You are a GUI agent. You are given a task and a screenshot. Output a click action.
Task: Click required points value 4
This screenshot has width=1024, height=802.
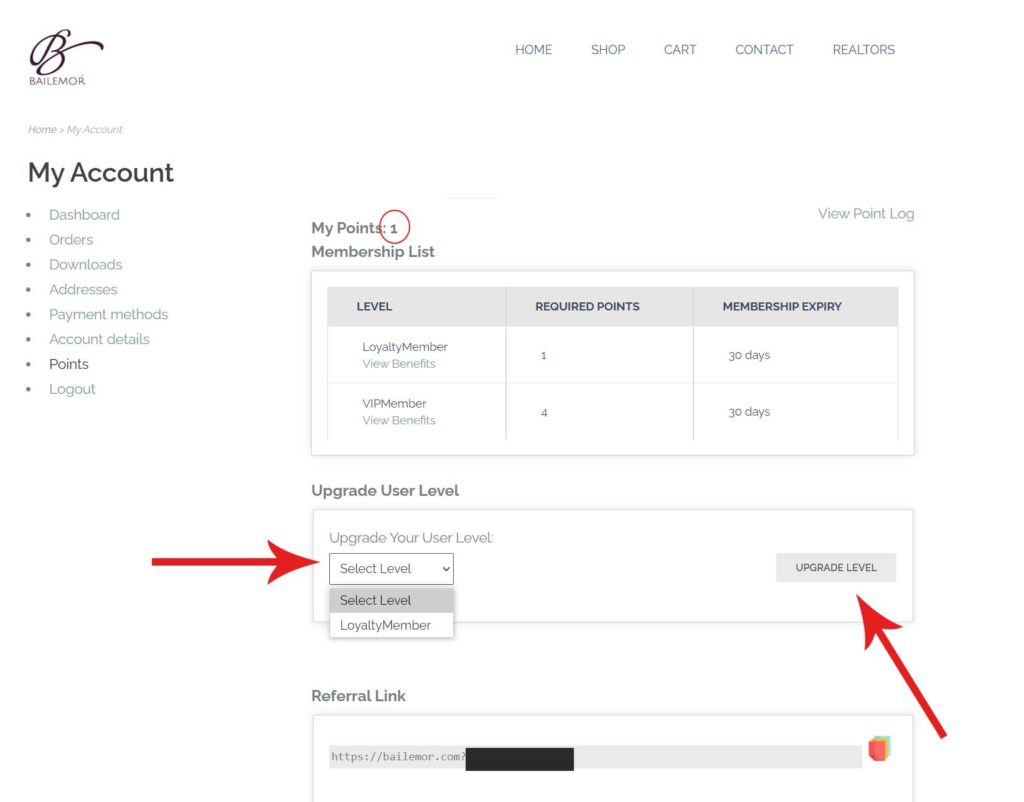pos(544,413)
